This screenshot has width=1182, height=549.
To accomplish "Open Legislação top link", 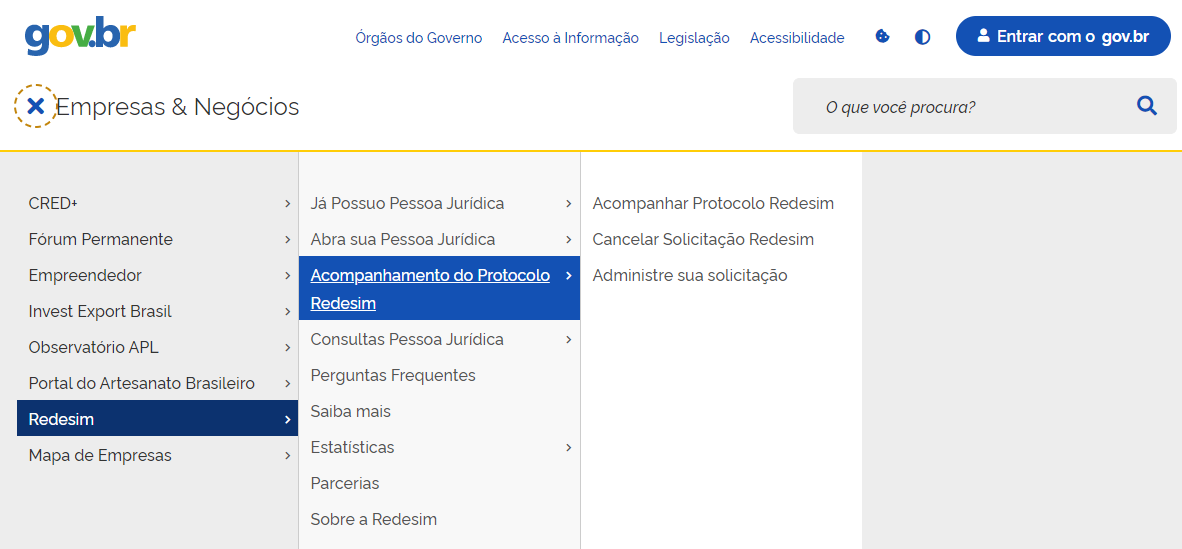I will 694,38.
